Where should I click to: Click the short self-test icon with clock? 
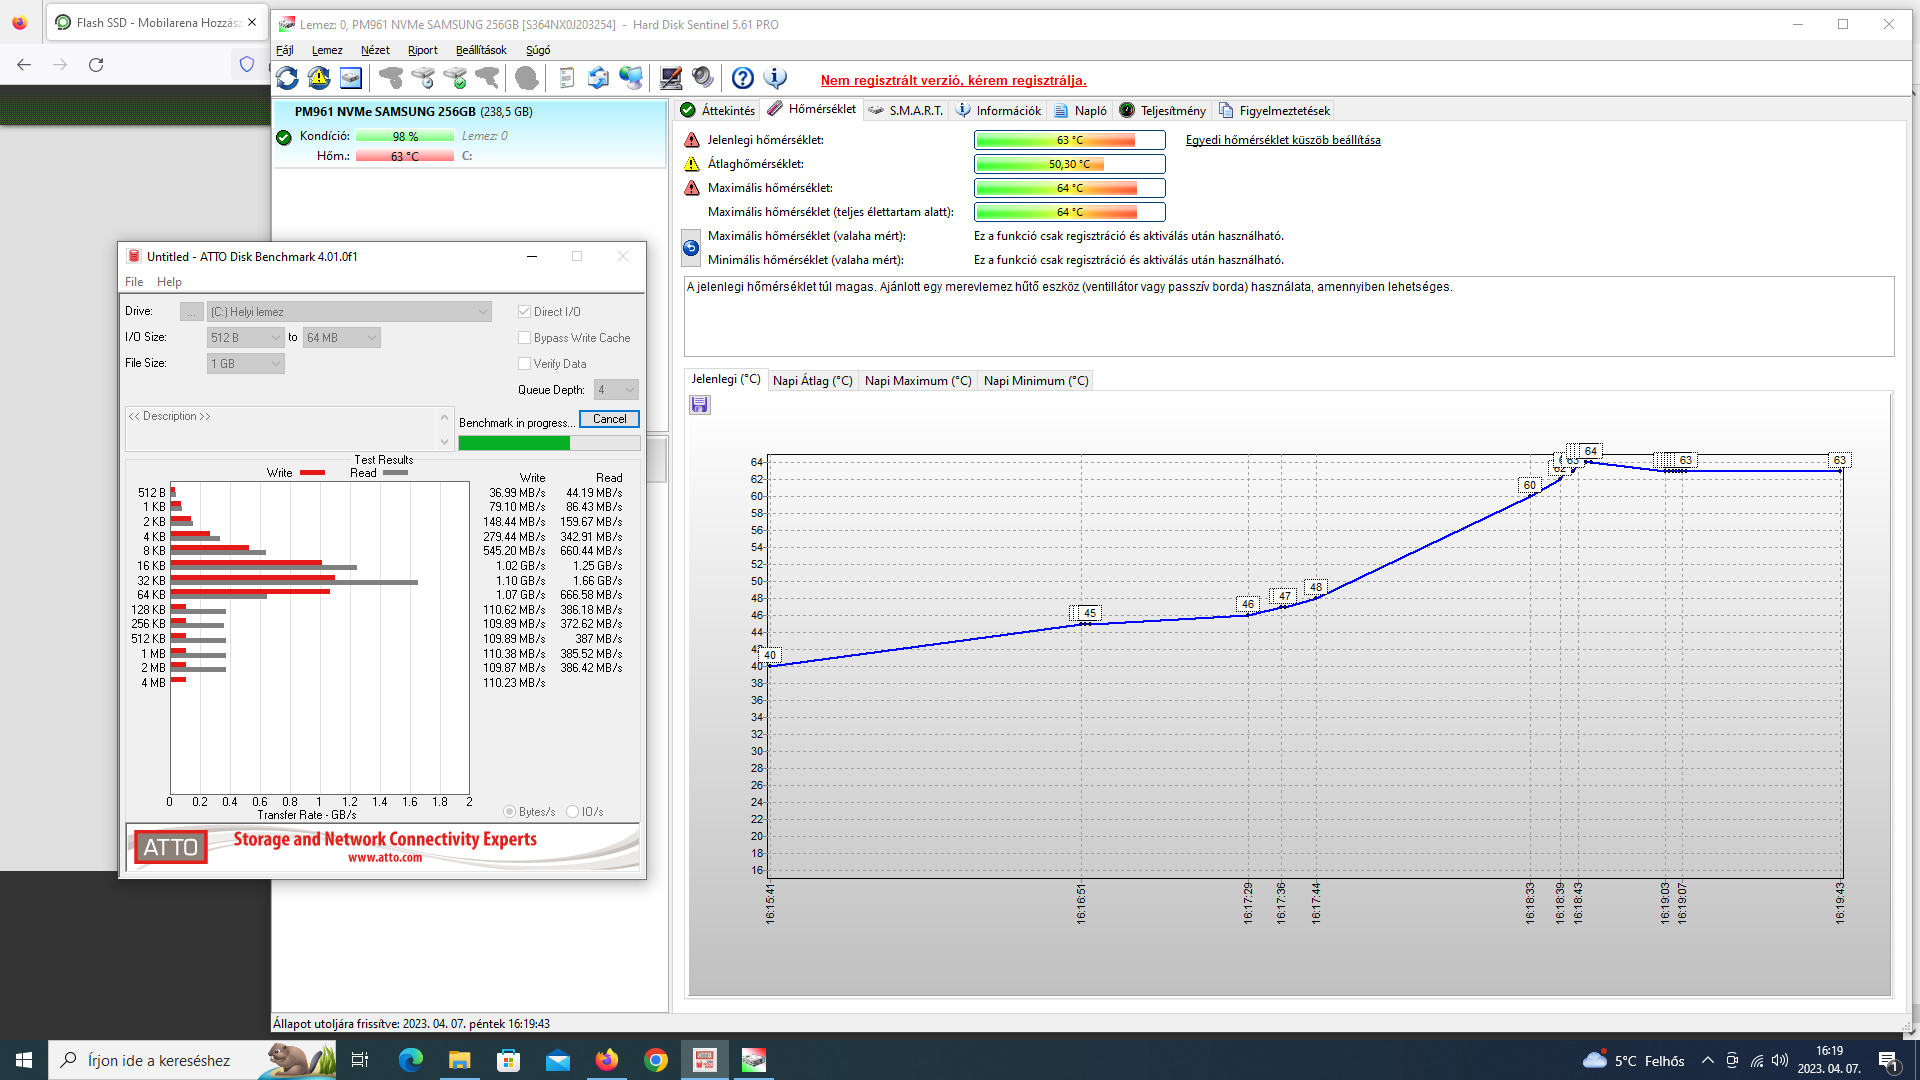(423, 78)
